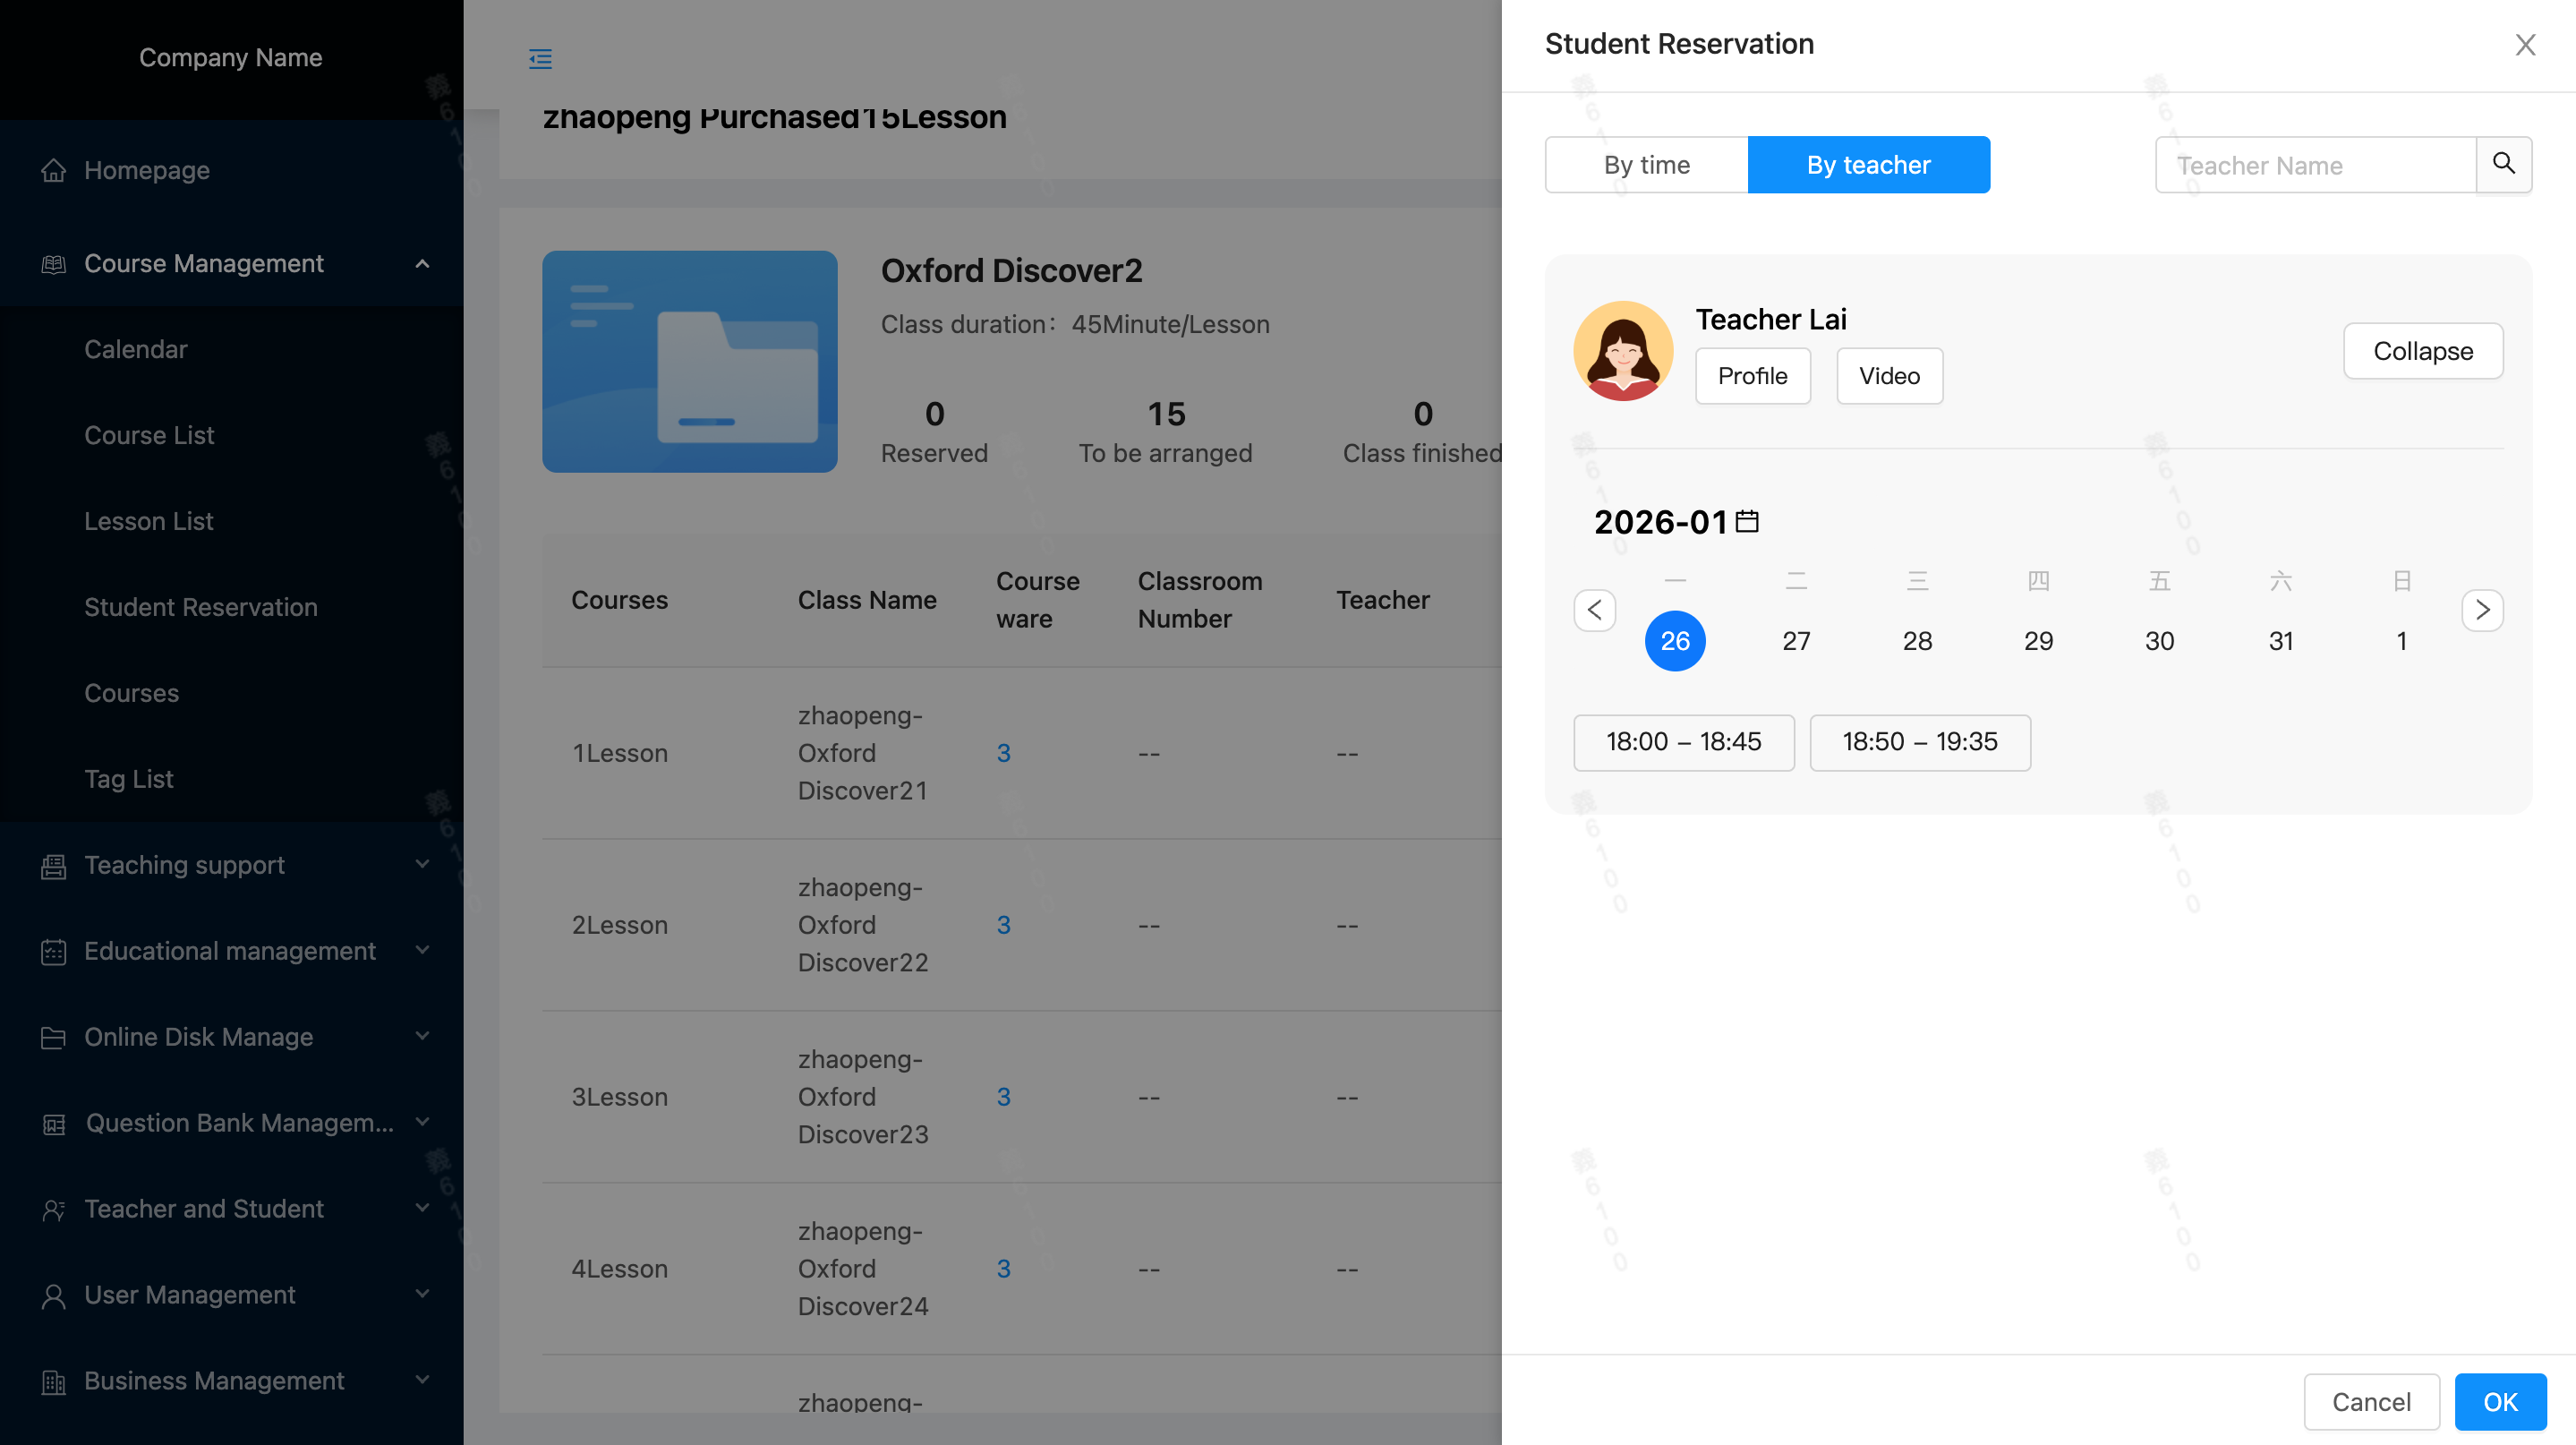Click Teacher Lai's avatar image

click(x=1623, y=351)
